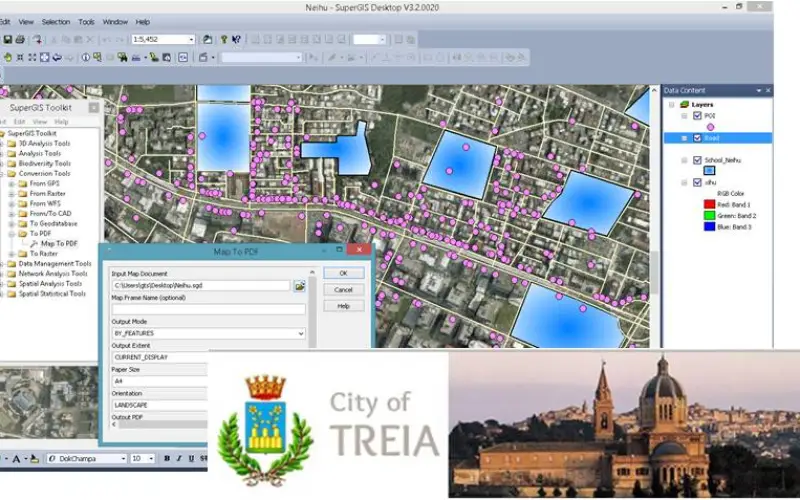Image resolution: width=800 pixels, height=500 pixels.
Task: Open the View menu
Action: [x=26, y=22]
